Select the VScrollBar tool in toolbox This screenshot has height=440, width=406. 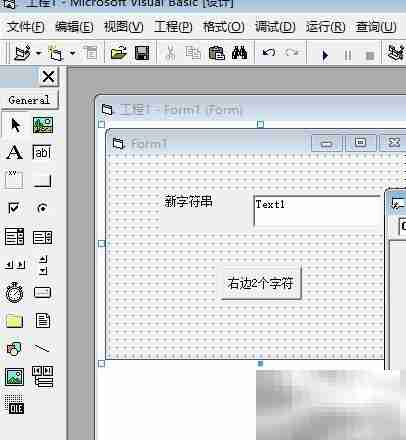pyautogui.click(x=43, y=265)
